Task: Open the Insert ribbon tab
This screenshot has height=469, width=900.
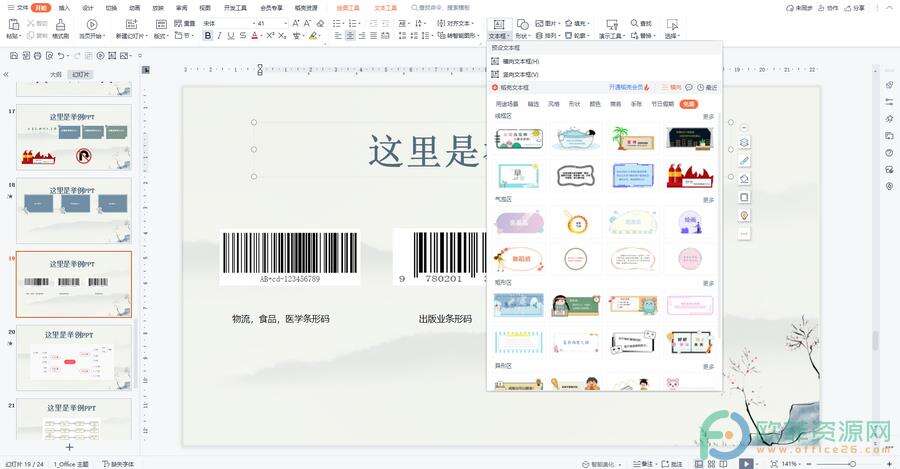Action: pos(64,8)
